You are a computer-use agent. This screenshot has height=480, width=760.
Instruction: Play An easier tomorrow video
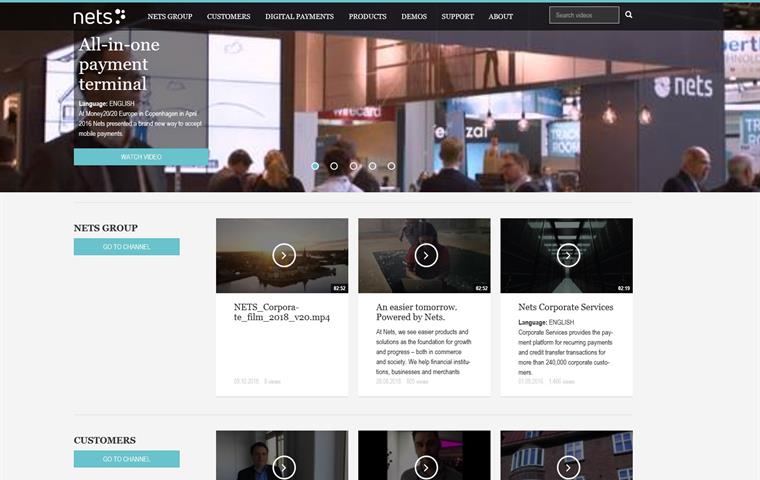pyautogui.click(x=426, y=256)
